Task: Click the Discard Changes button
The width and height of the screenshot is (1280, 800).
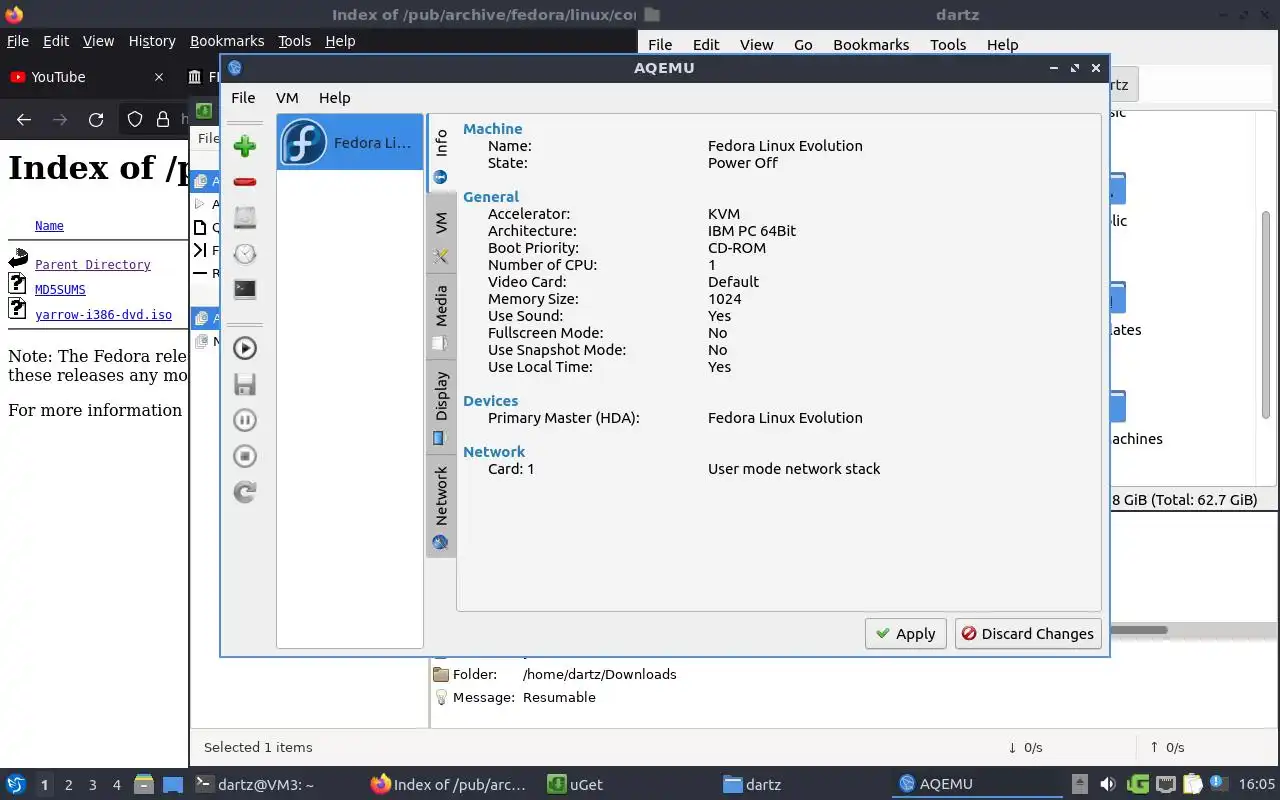Action: click(1028, 634)
